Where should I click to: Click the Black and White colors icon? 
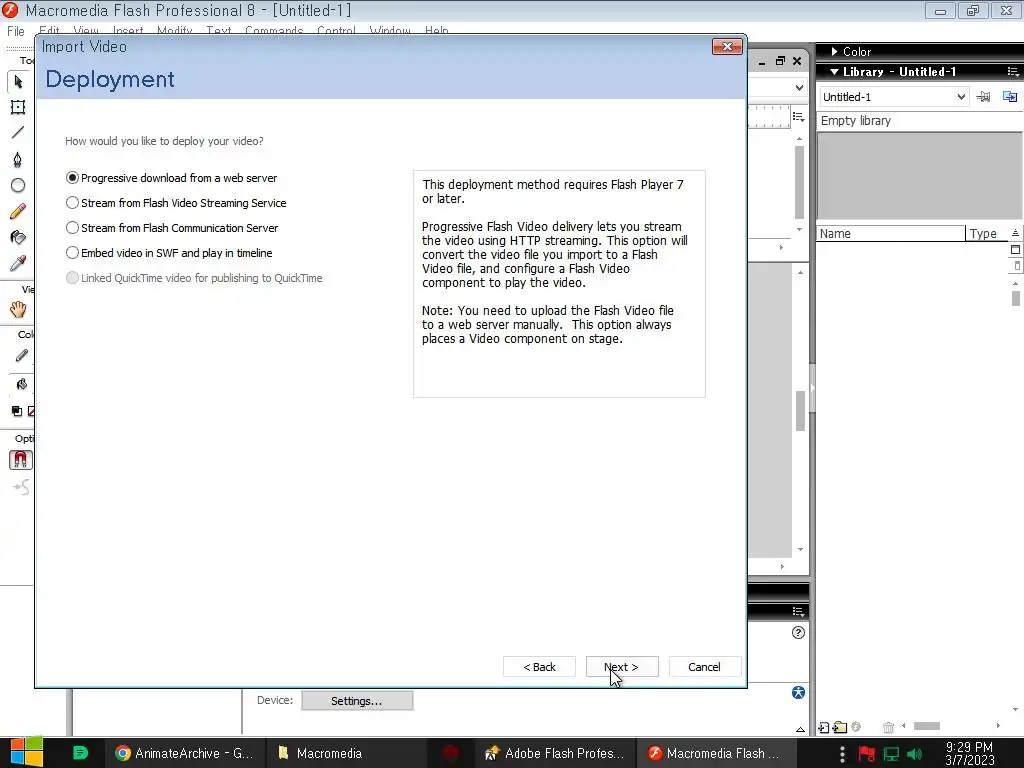(x=16, y=411)
